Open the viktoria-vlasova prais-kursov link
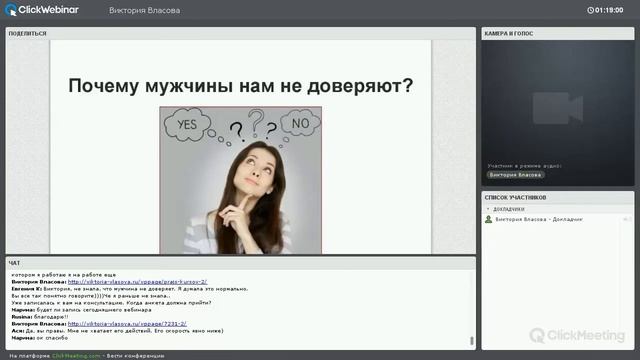Screen dimensions: 640x360 pyautogui.click(x=138, y=282)
